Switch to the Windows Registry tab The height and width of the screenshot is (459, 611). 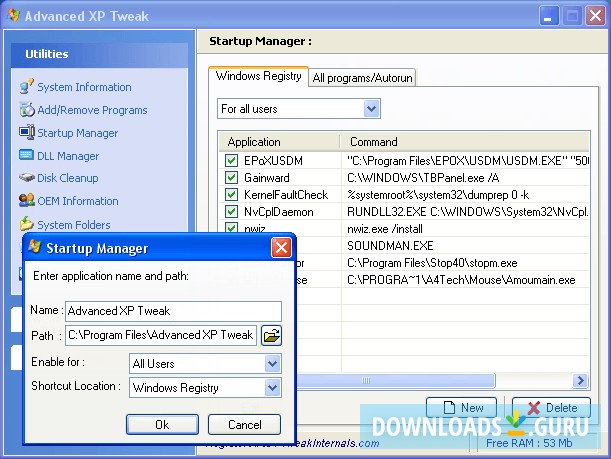pos(259,76)
